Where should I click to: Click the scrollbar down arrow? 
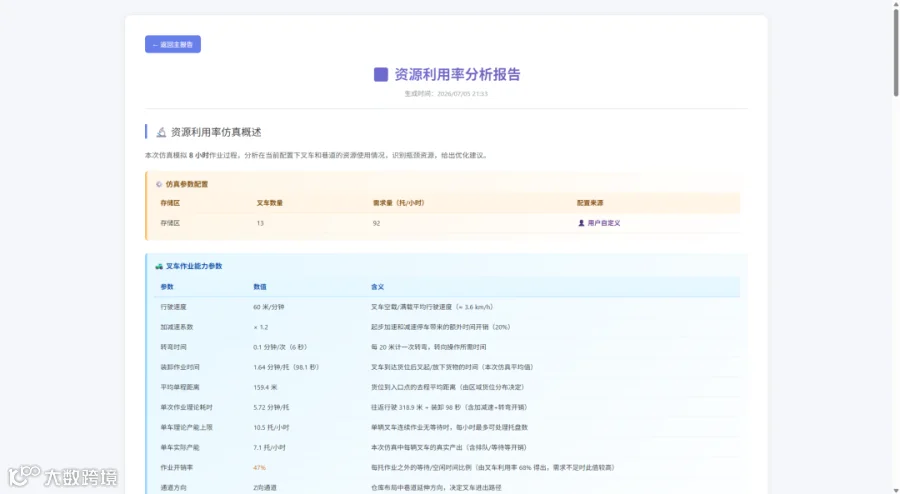pos(895,489)
